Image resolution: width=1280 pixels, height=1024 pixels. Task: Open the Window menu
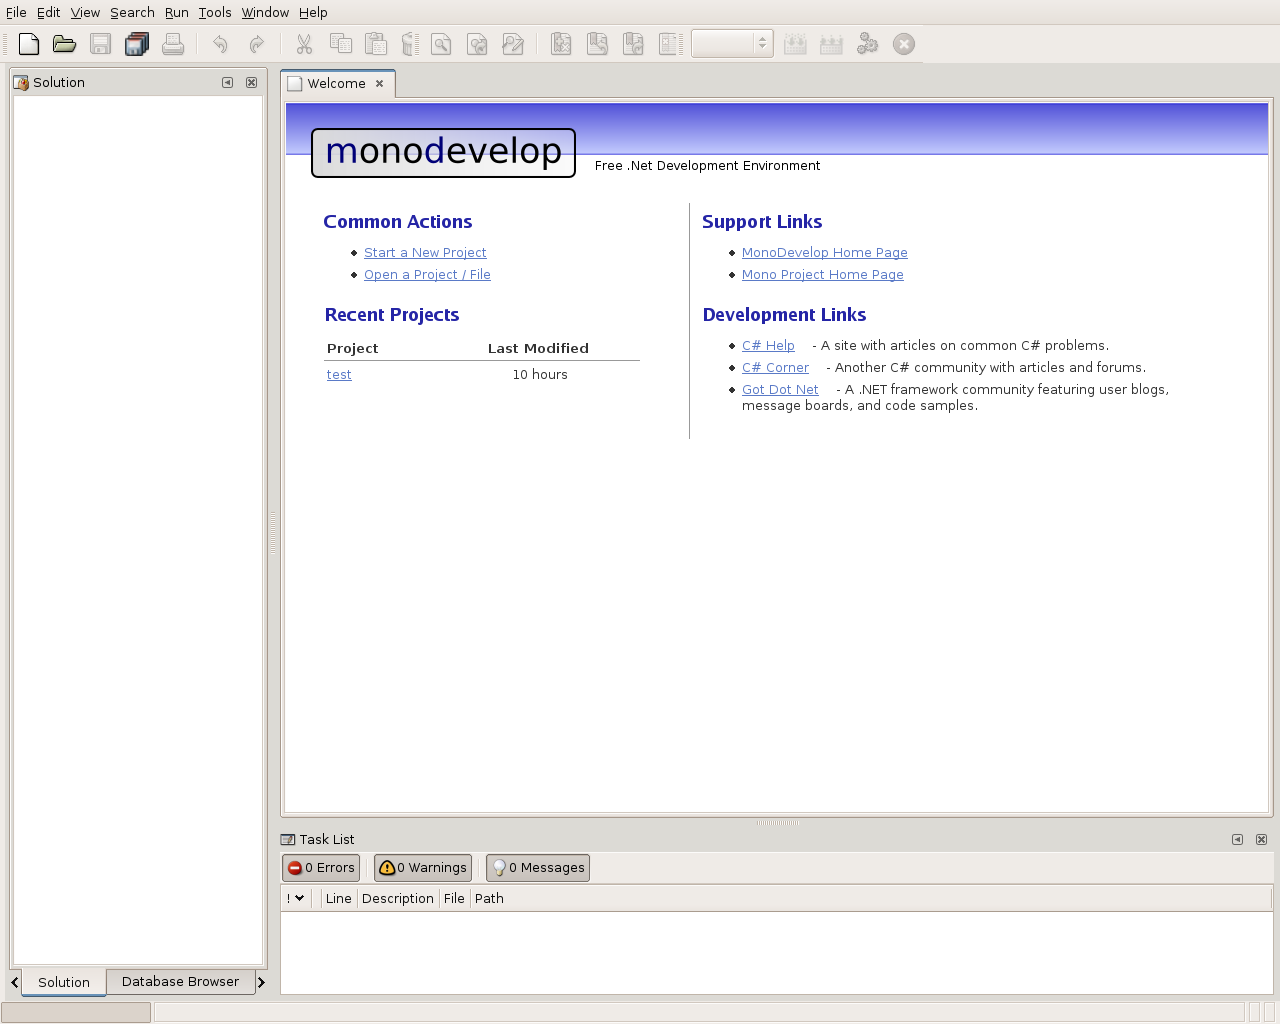point(265,12)
